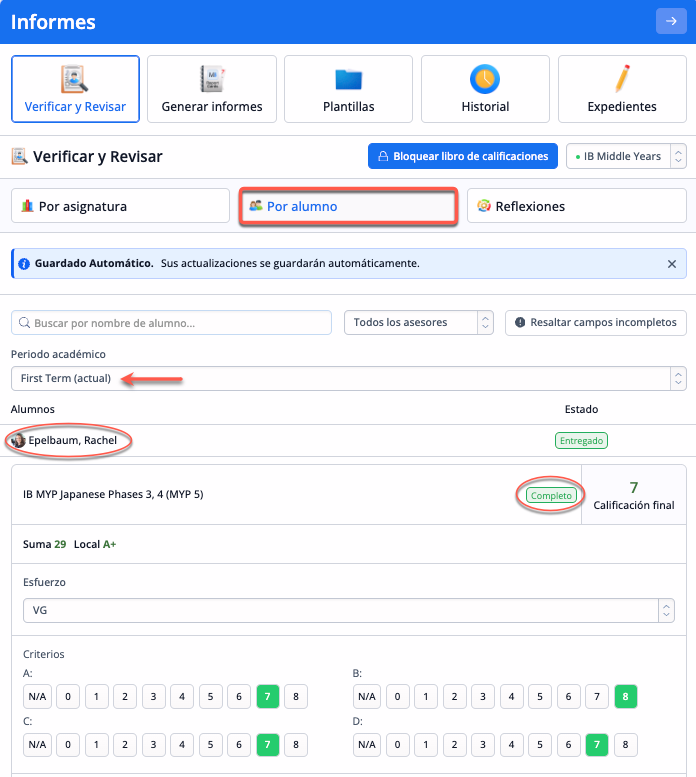Select score 6 for Criterion A
Viewport: 696px width, 777px height.
[238, 696]
